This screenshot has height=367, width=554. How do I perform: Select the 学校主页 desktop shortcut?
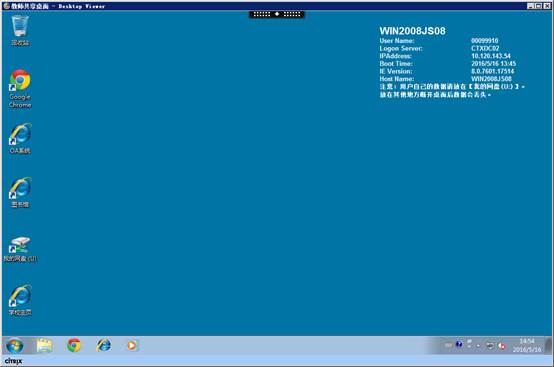tap(20, 300)
